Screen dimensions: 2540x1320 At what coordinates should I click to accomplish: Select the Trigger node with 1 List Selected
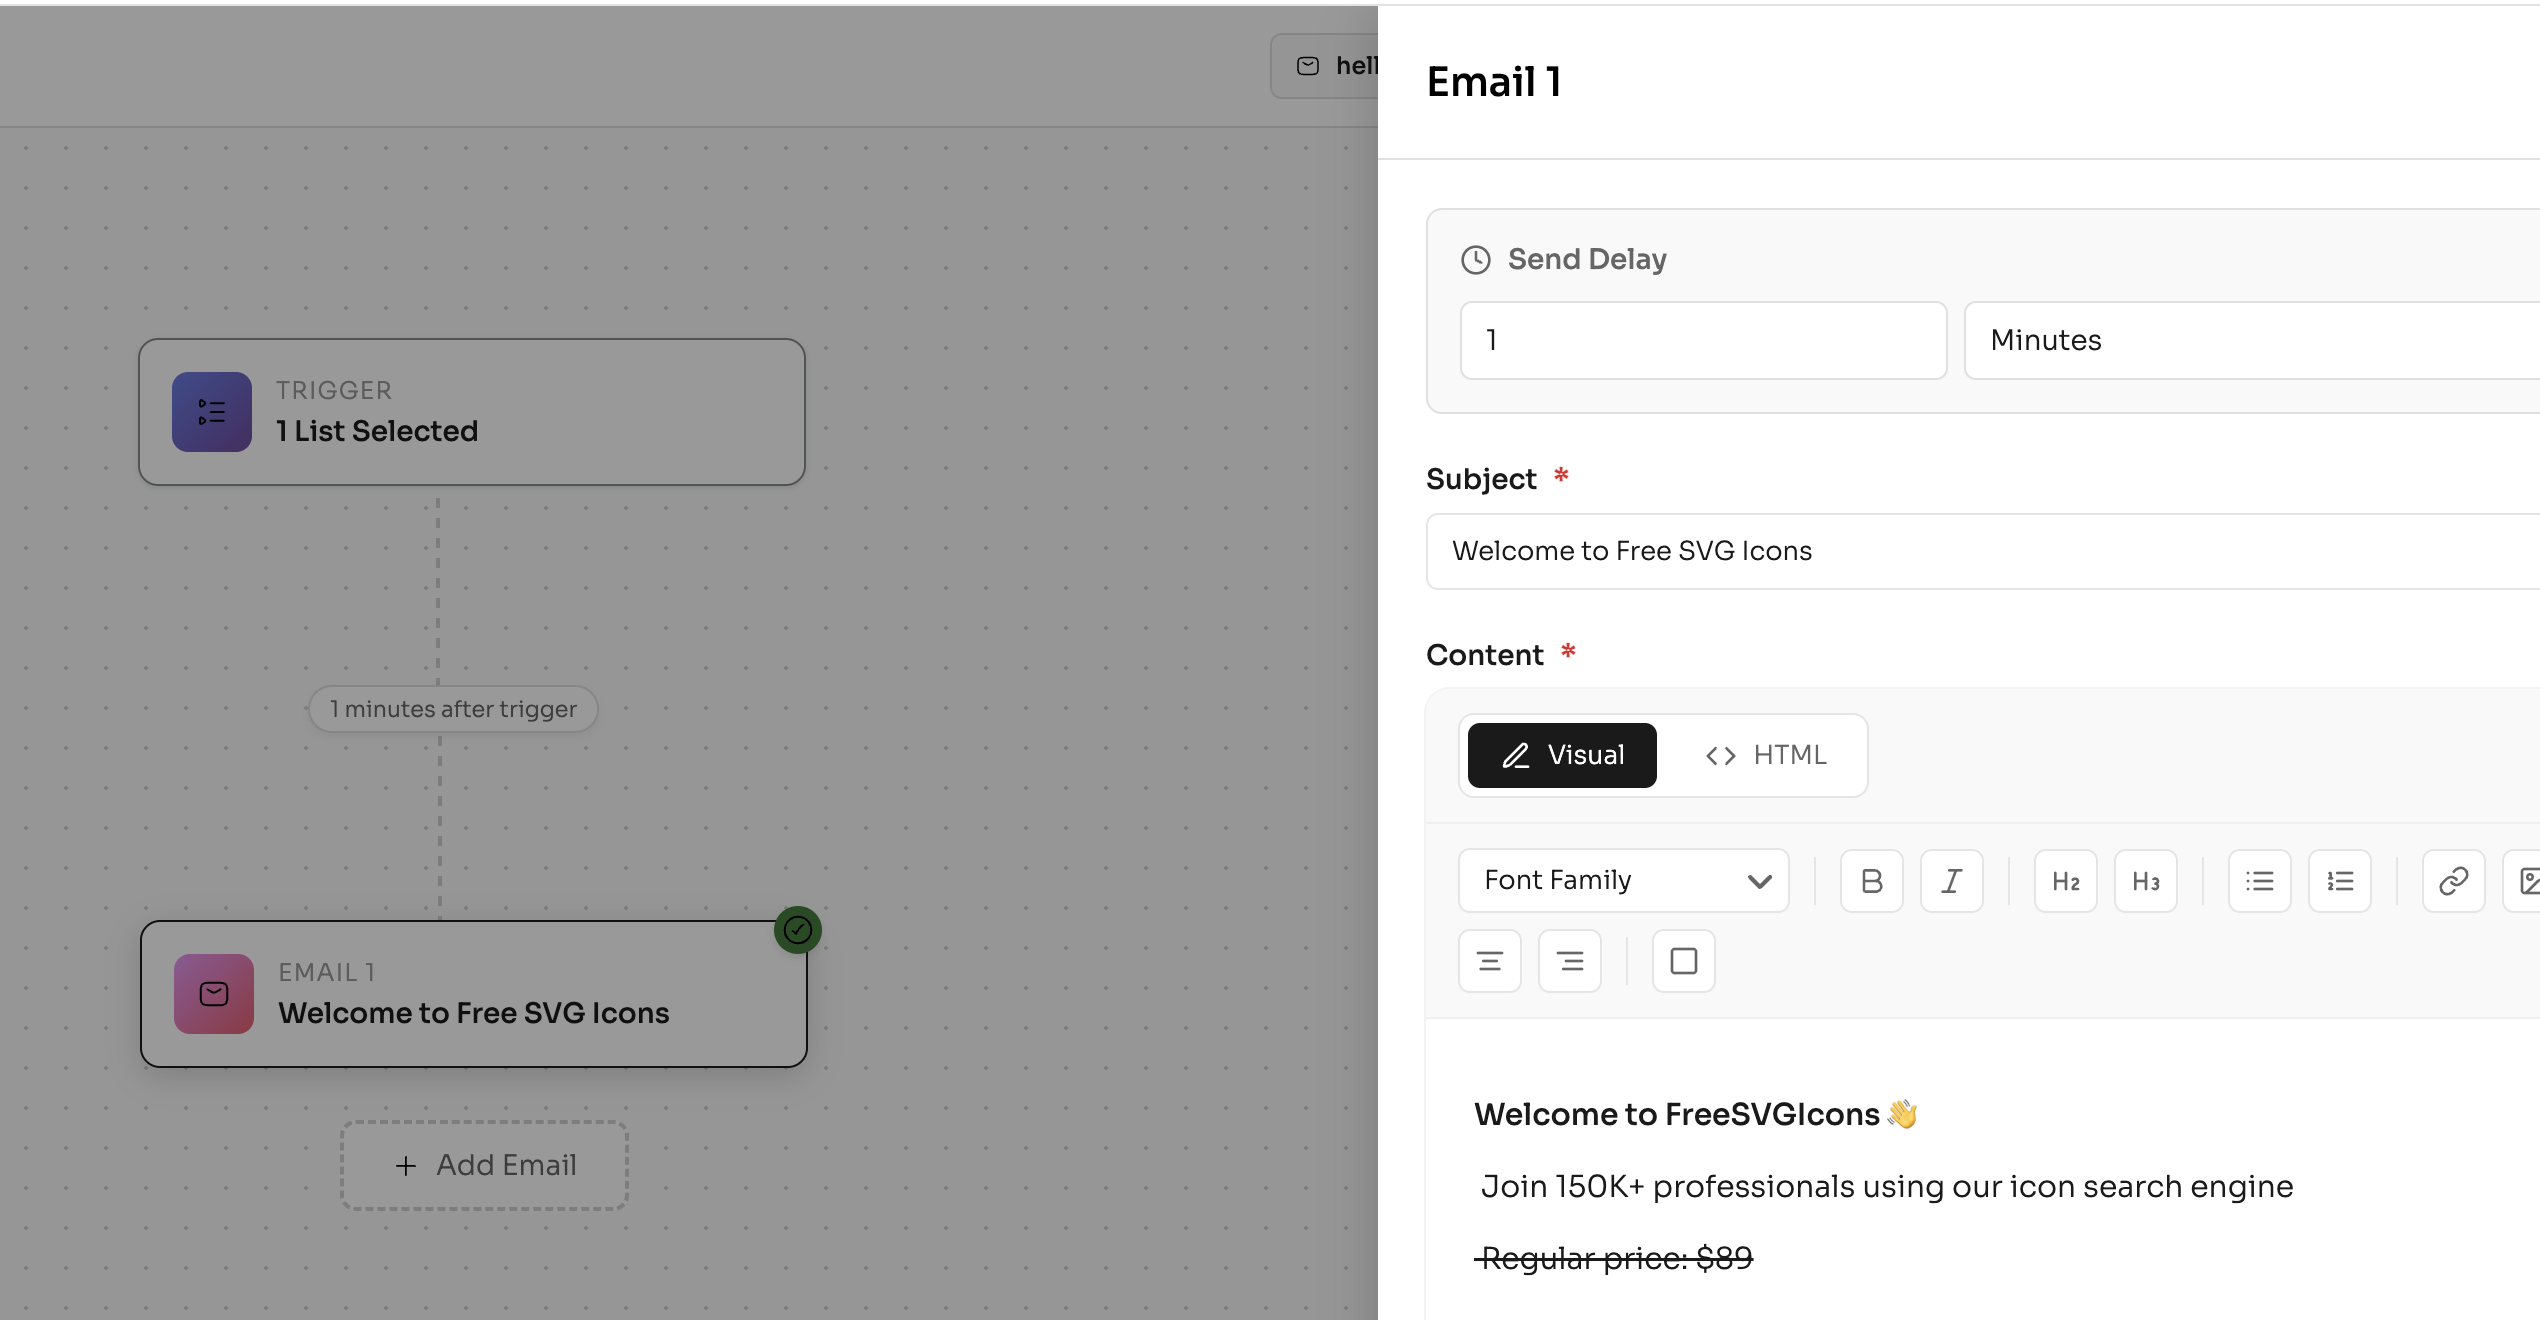click(471, 411)
